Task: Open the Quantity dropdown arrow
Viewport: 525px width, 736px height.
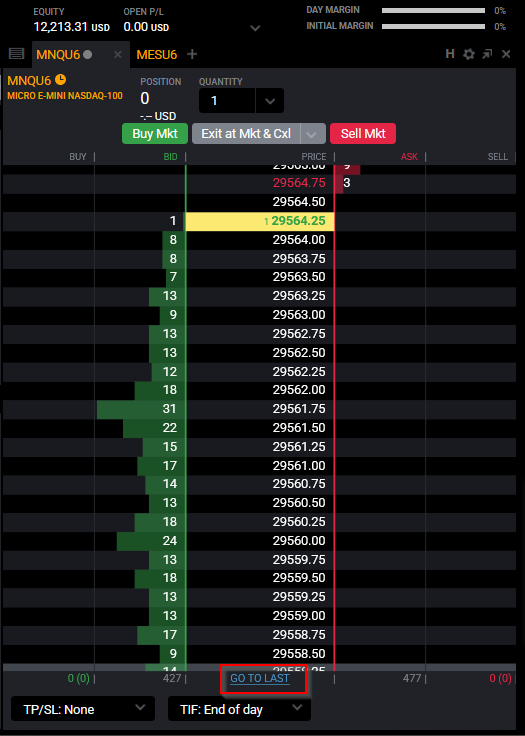Action: pos(270,101)
